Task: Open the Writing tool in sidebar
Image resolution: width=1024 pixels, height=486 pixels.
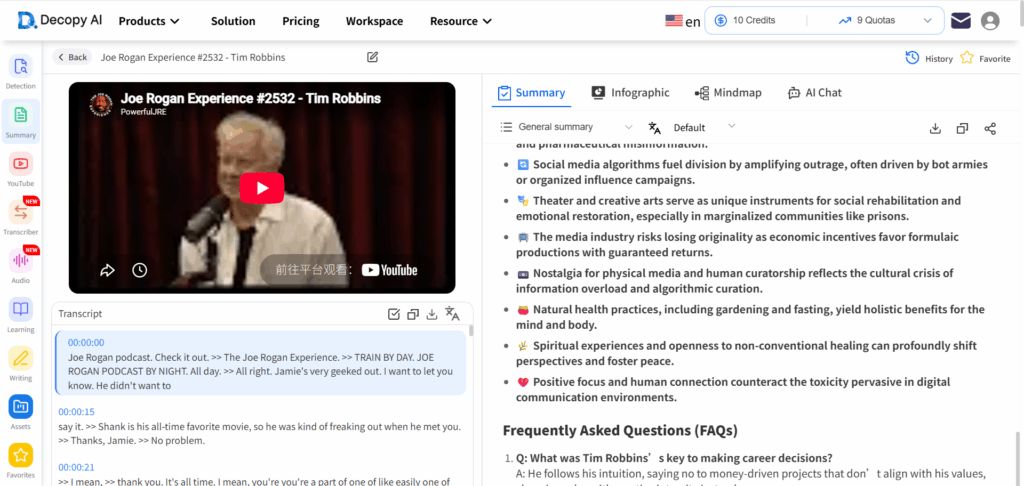Action: (x=20, y=363)
